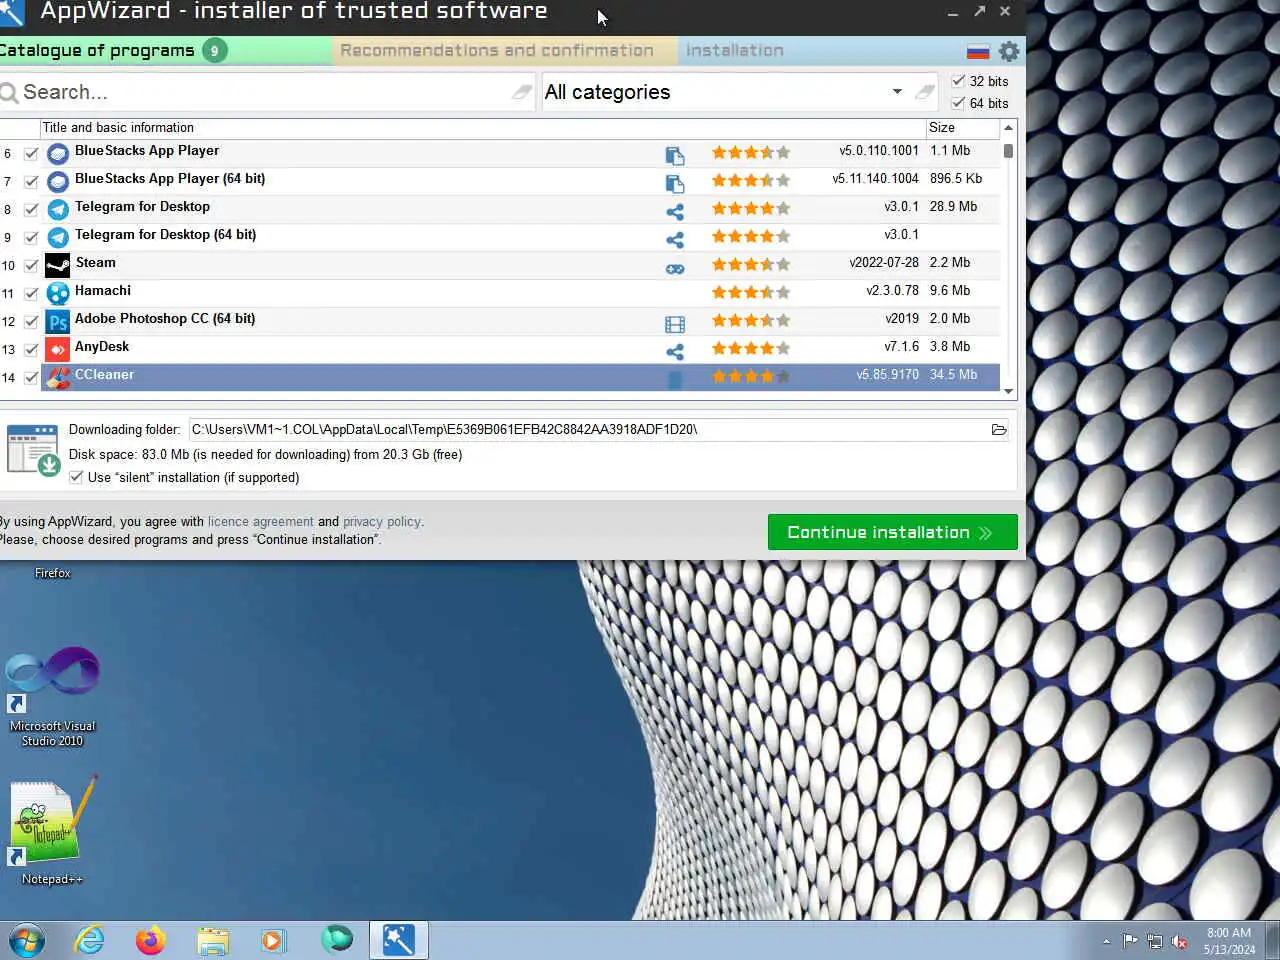1280x960 pixels.
Task: Click Continue installation button
Action: pos(893,532)
